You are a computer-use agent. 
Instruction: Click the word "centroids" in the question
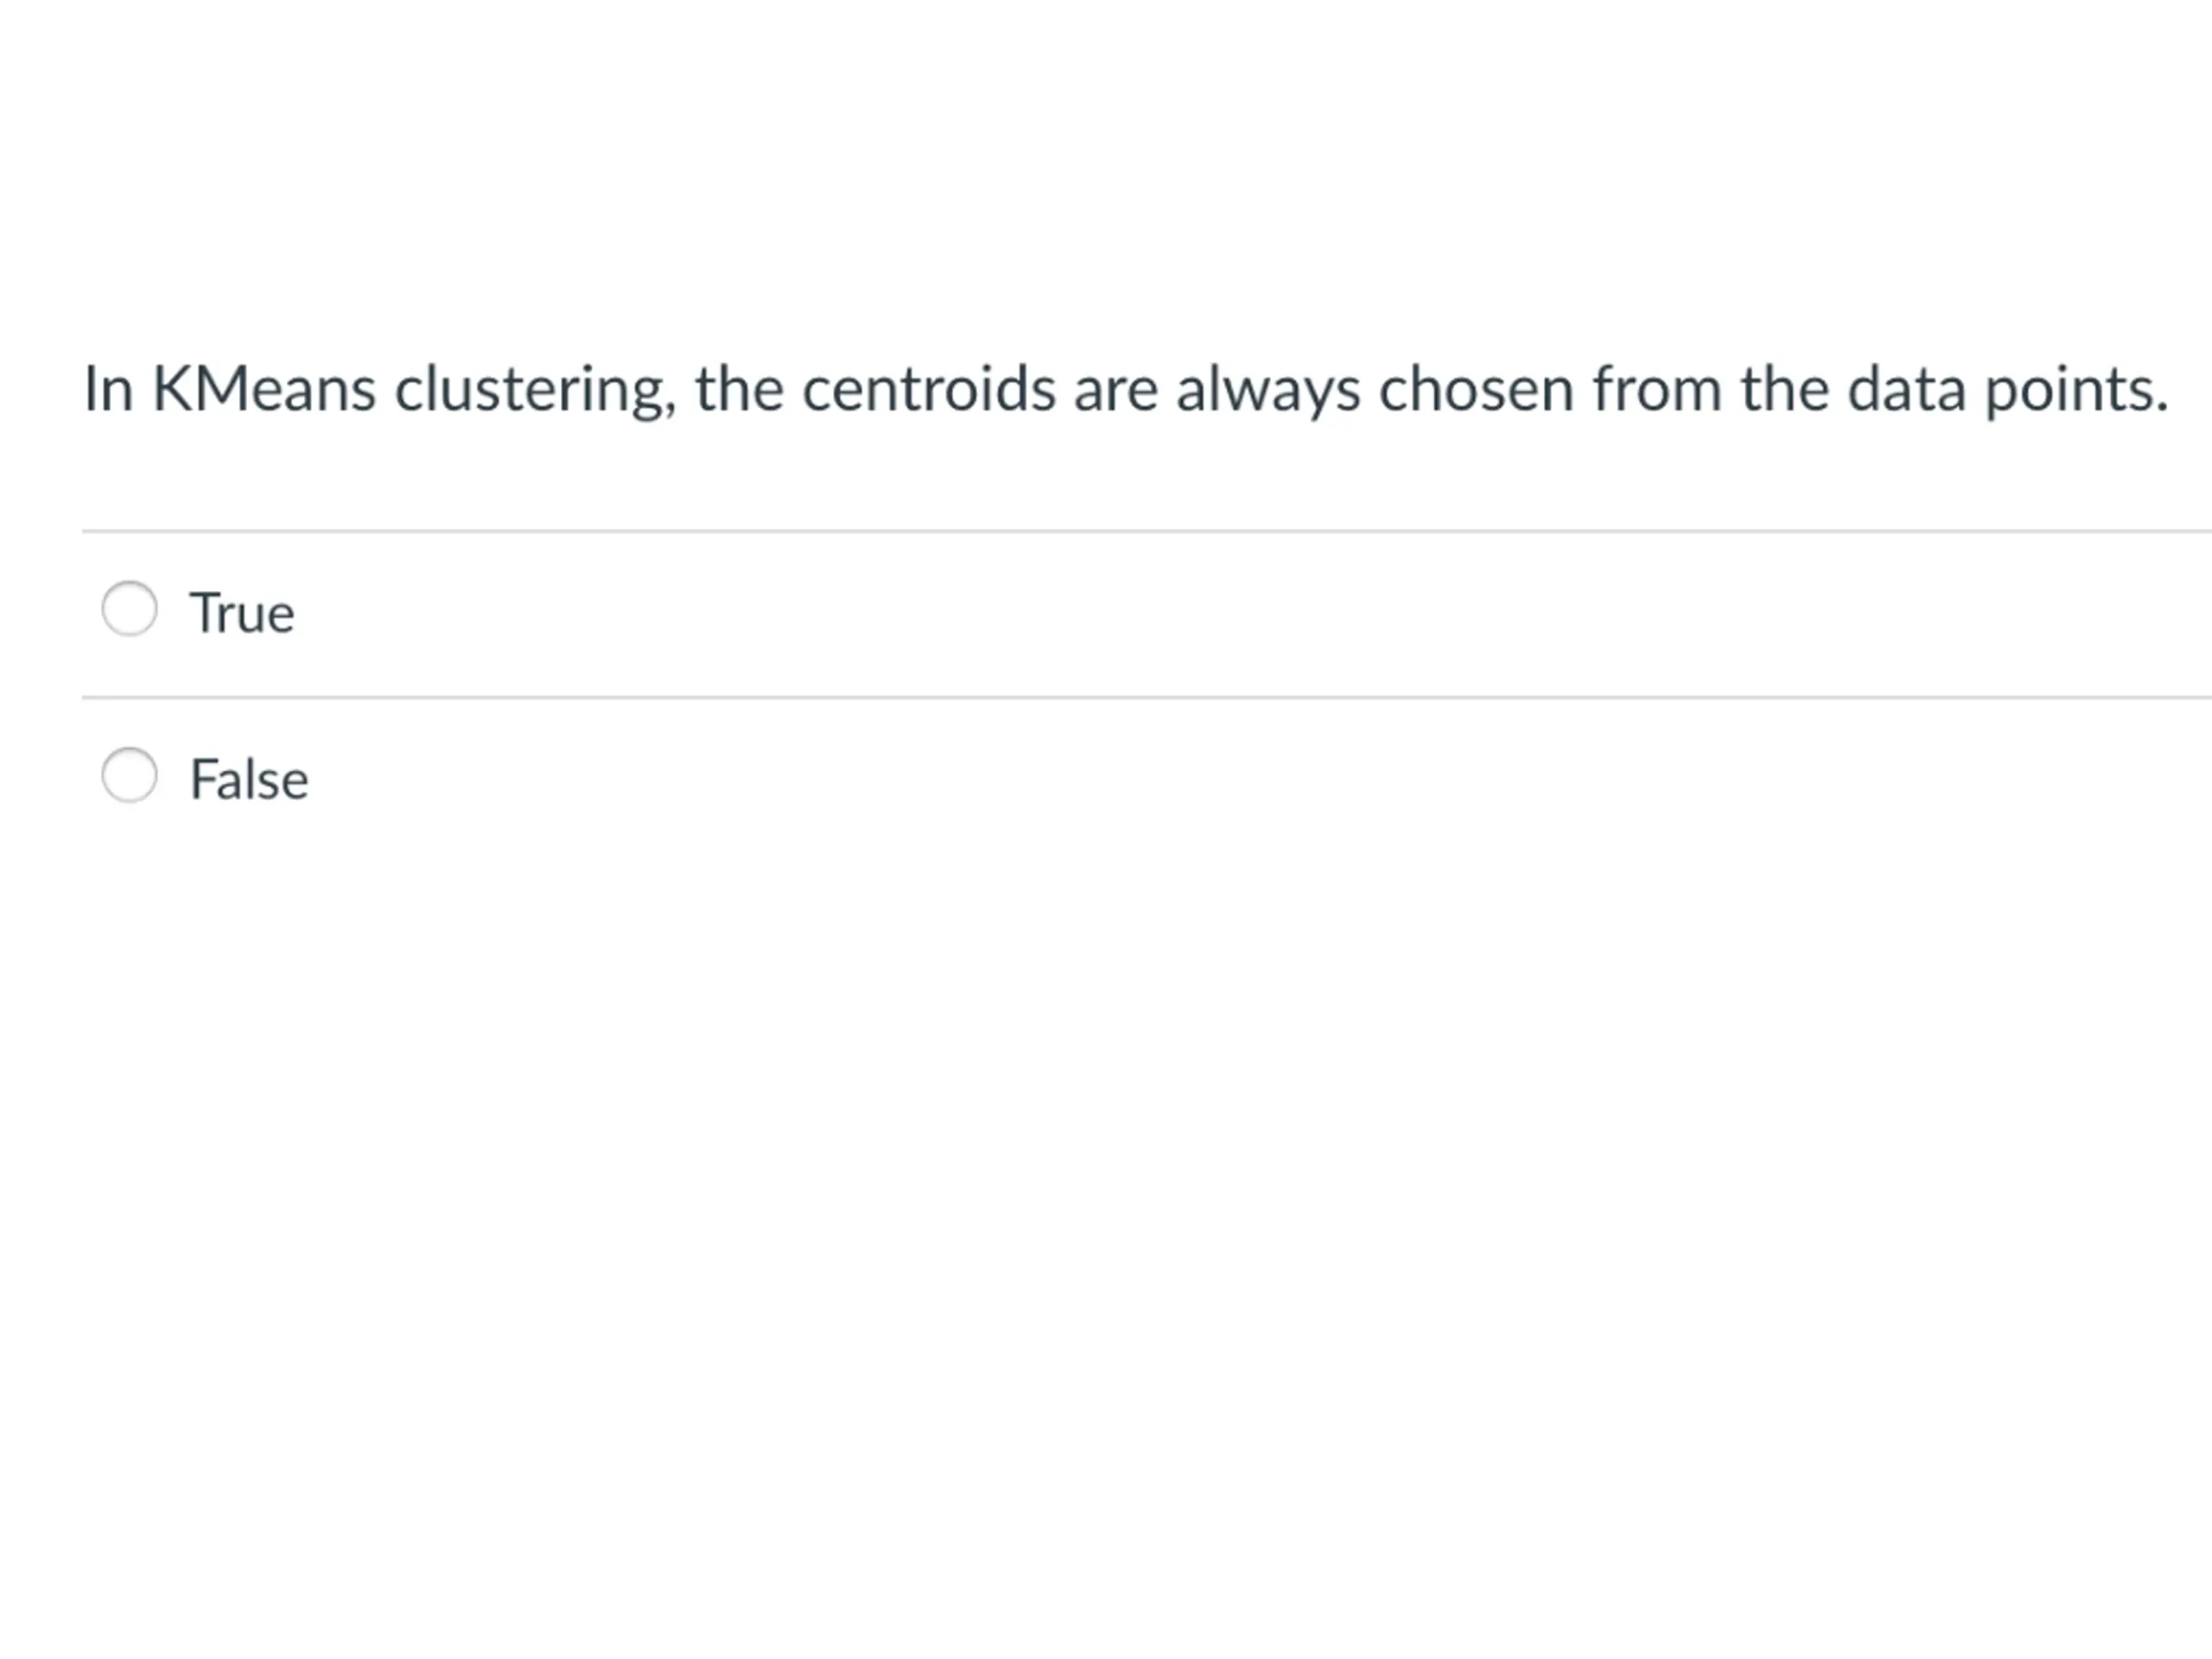click(928, 389)
